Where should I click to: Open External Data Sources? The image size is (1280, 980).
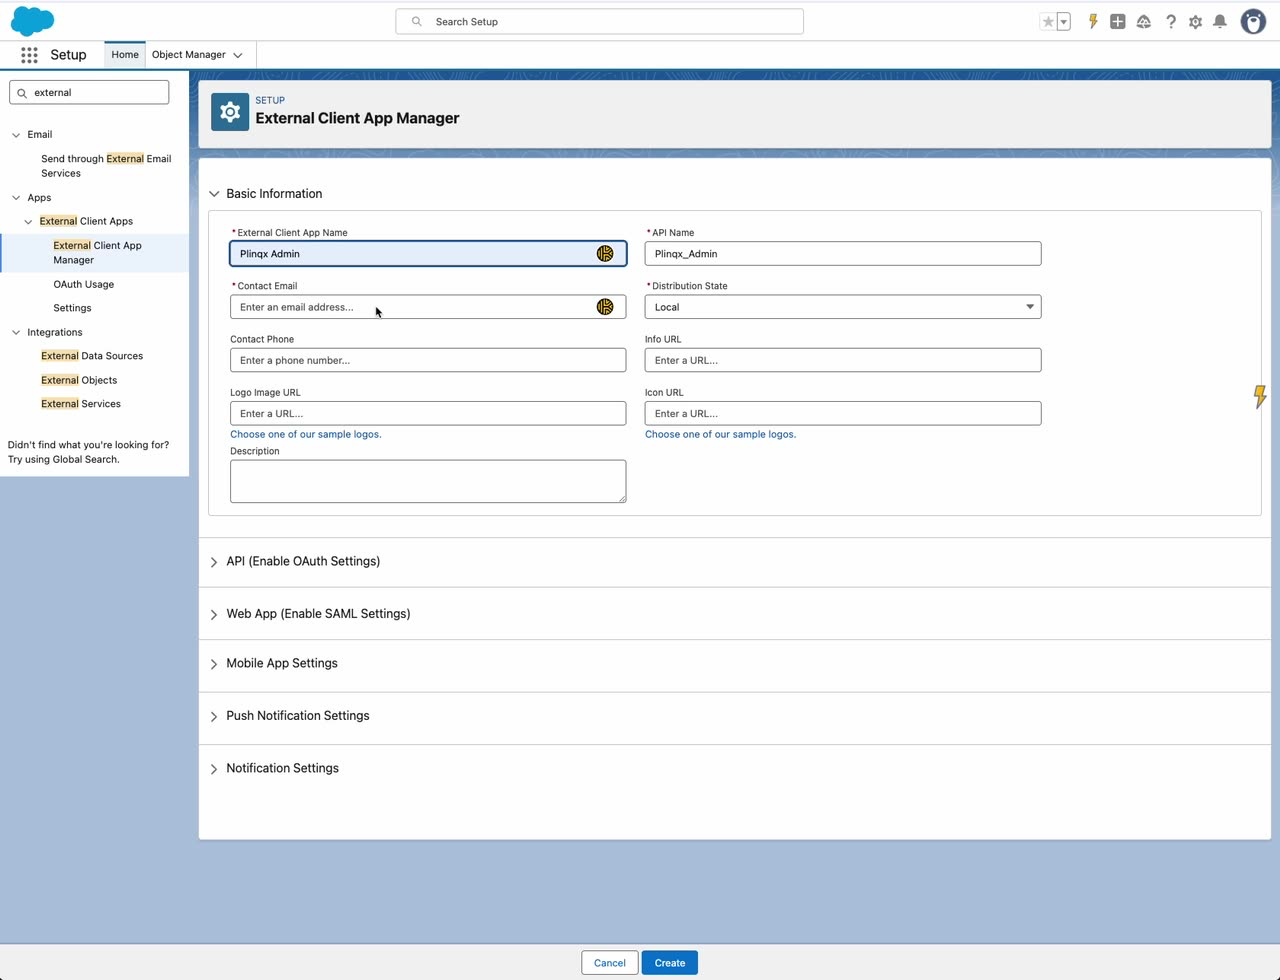coord(92,356)
